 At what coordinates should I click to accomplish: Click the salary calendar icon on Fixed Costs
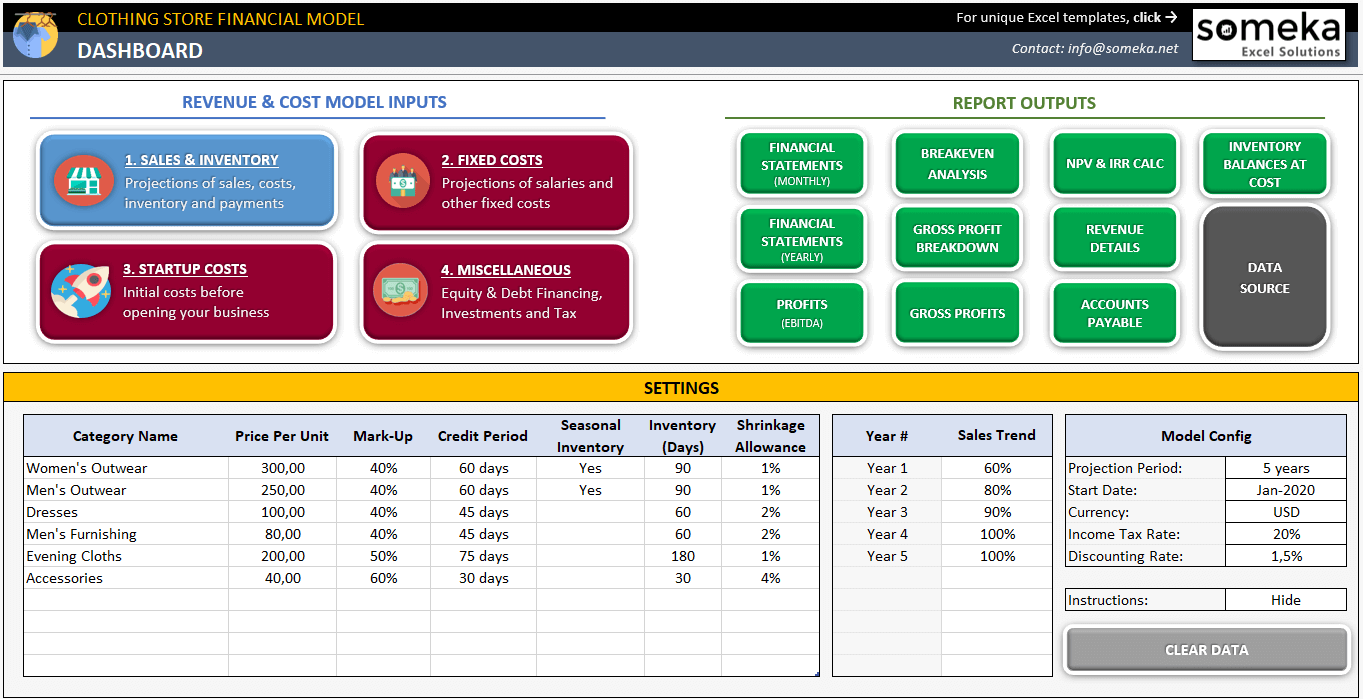401,183
